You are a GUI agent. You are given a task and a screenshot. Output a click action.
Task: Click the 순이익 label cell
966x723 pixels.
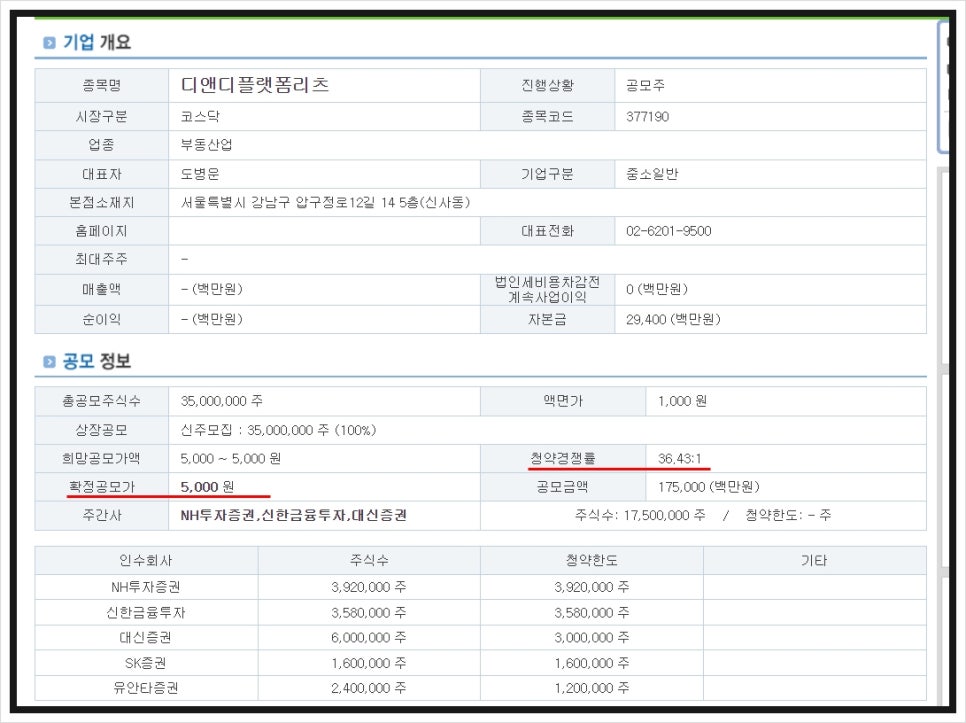(x=102, y=319)
